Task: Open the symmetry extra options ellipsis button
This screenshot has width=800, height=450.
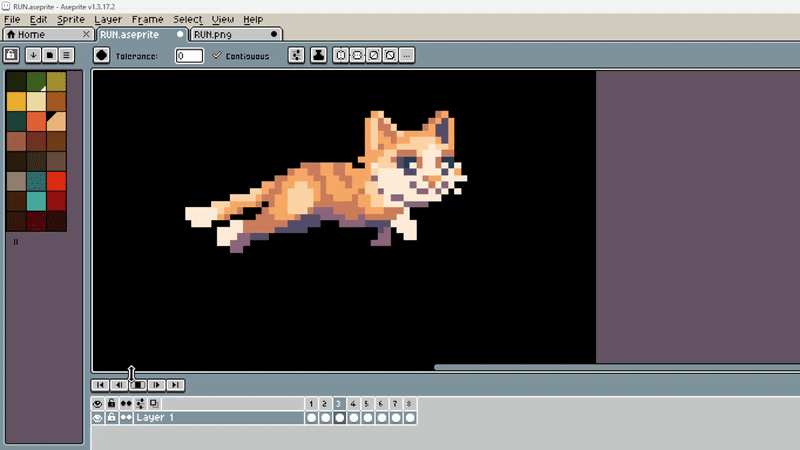Action: pos(407,55)
